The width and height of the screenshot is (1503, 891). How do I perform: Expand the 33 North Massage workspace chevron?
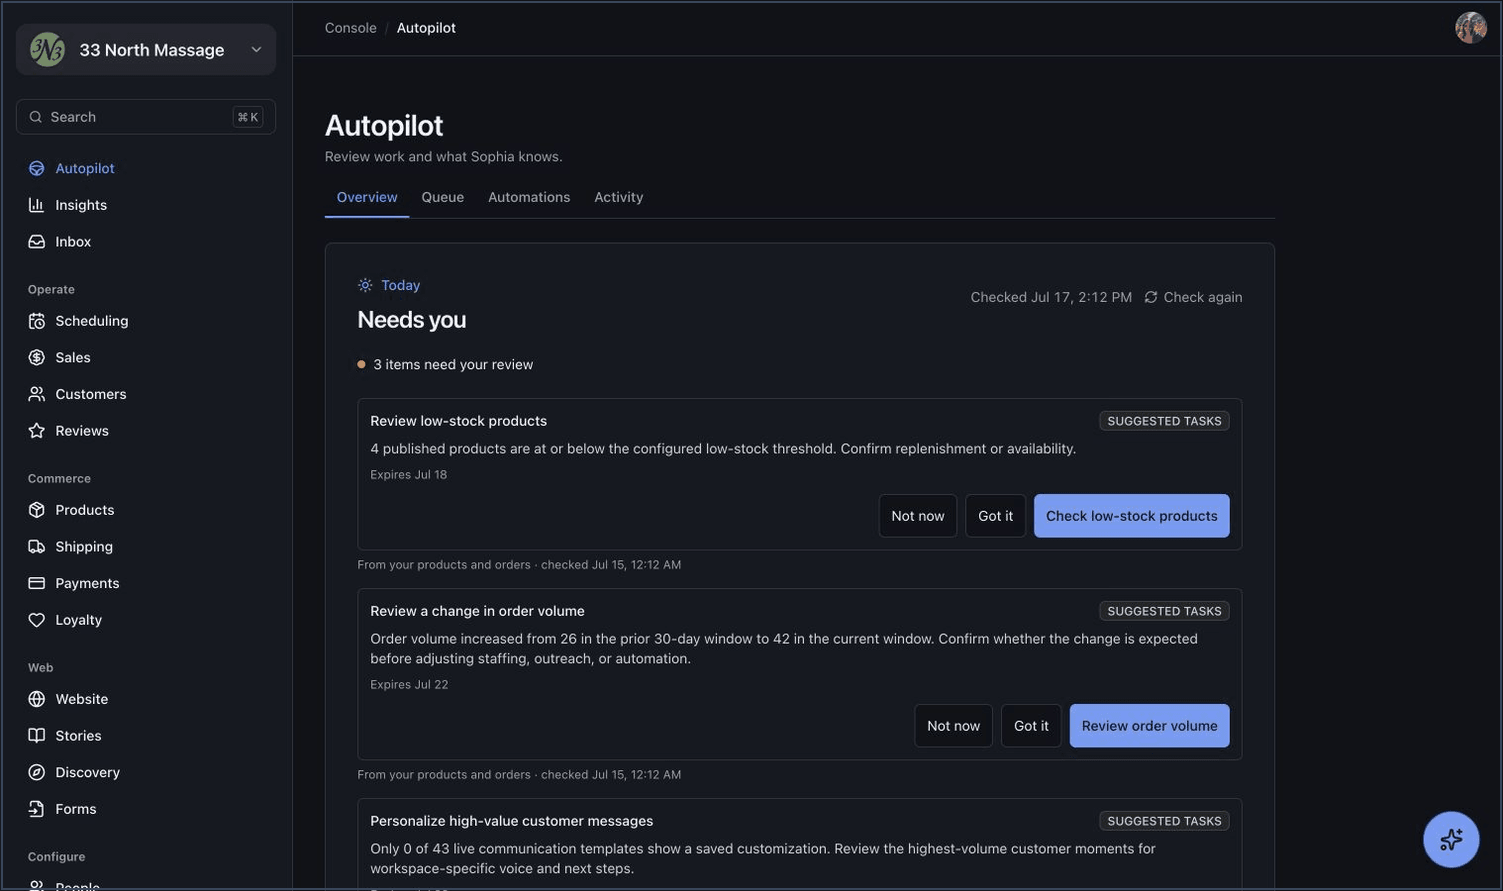256,49
